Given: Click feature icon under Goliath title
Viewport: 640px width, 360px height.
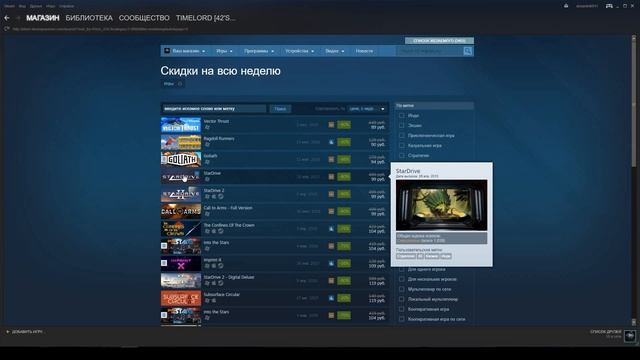Looking at the screenshot, I should (x=207, y=162).
